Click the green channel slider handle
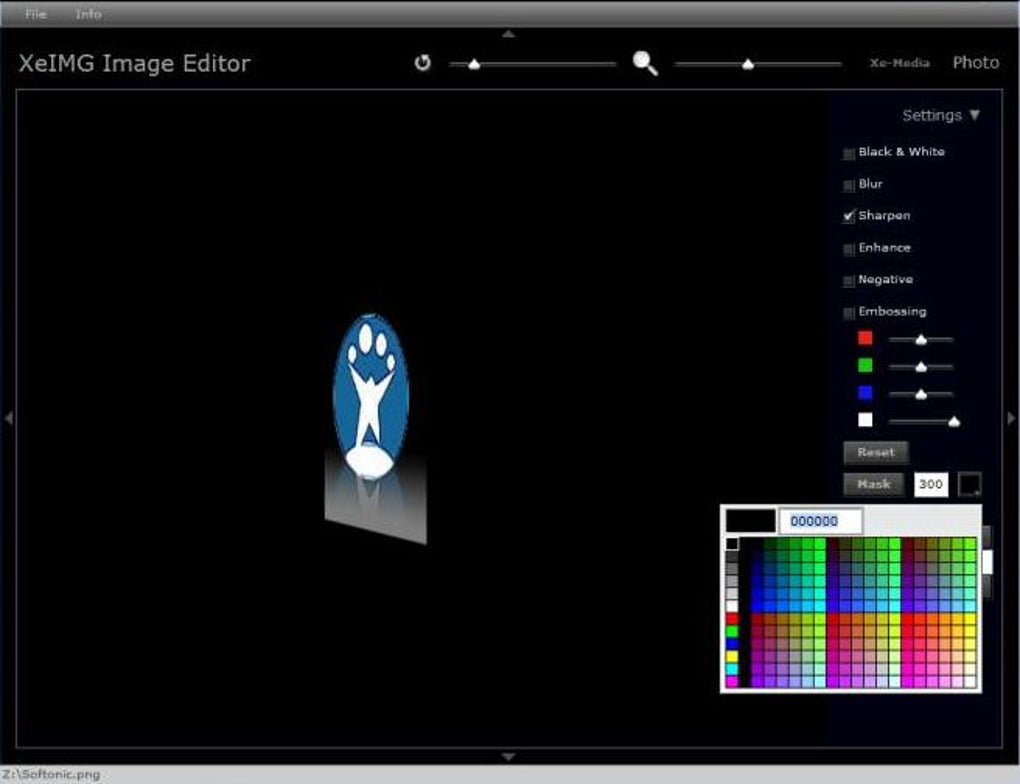This screenshot has height=784, width=1020. 921,367
